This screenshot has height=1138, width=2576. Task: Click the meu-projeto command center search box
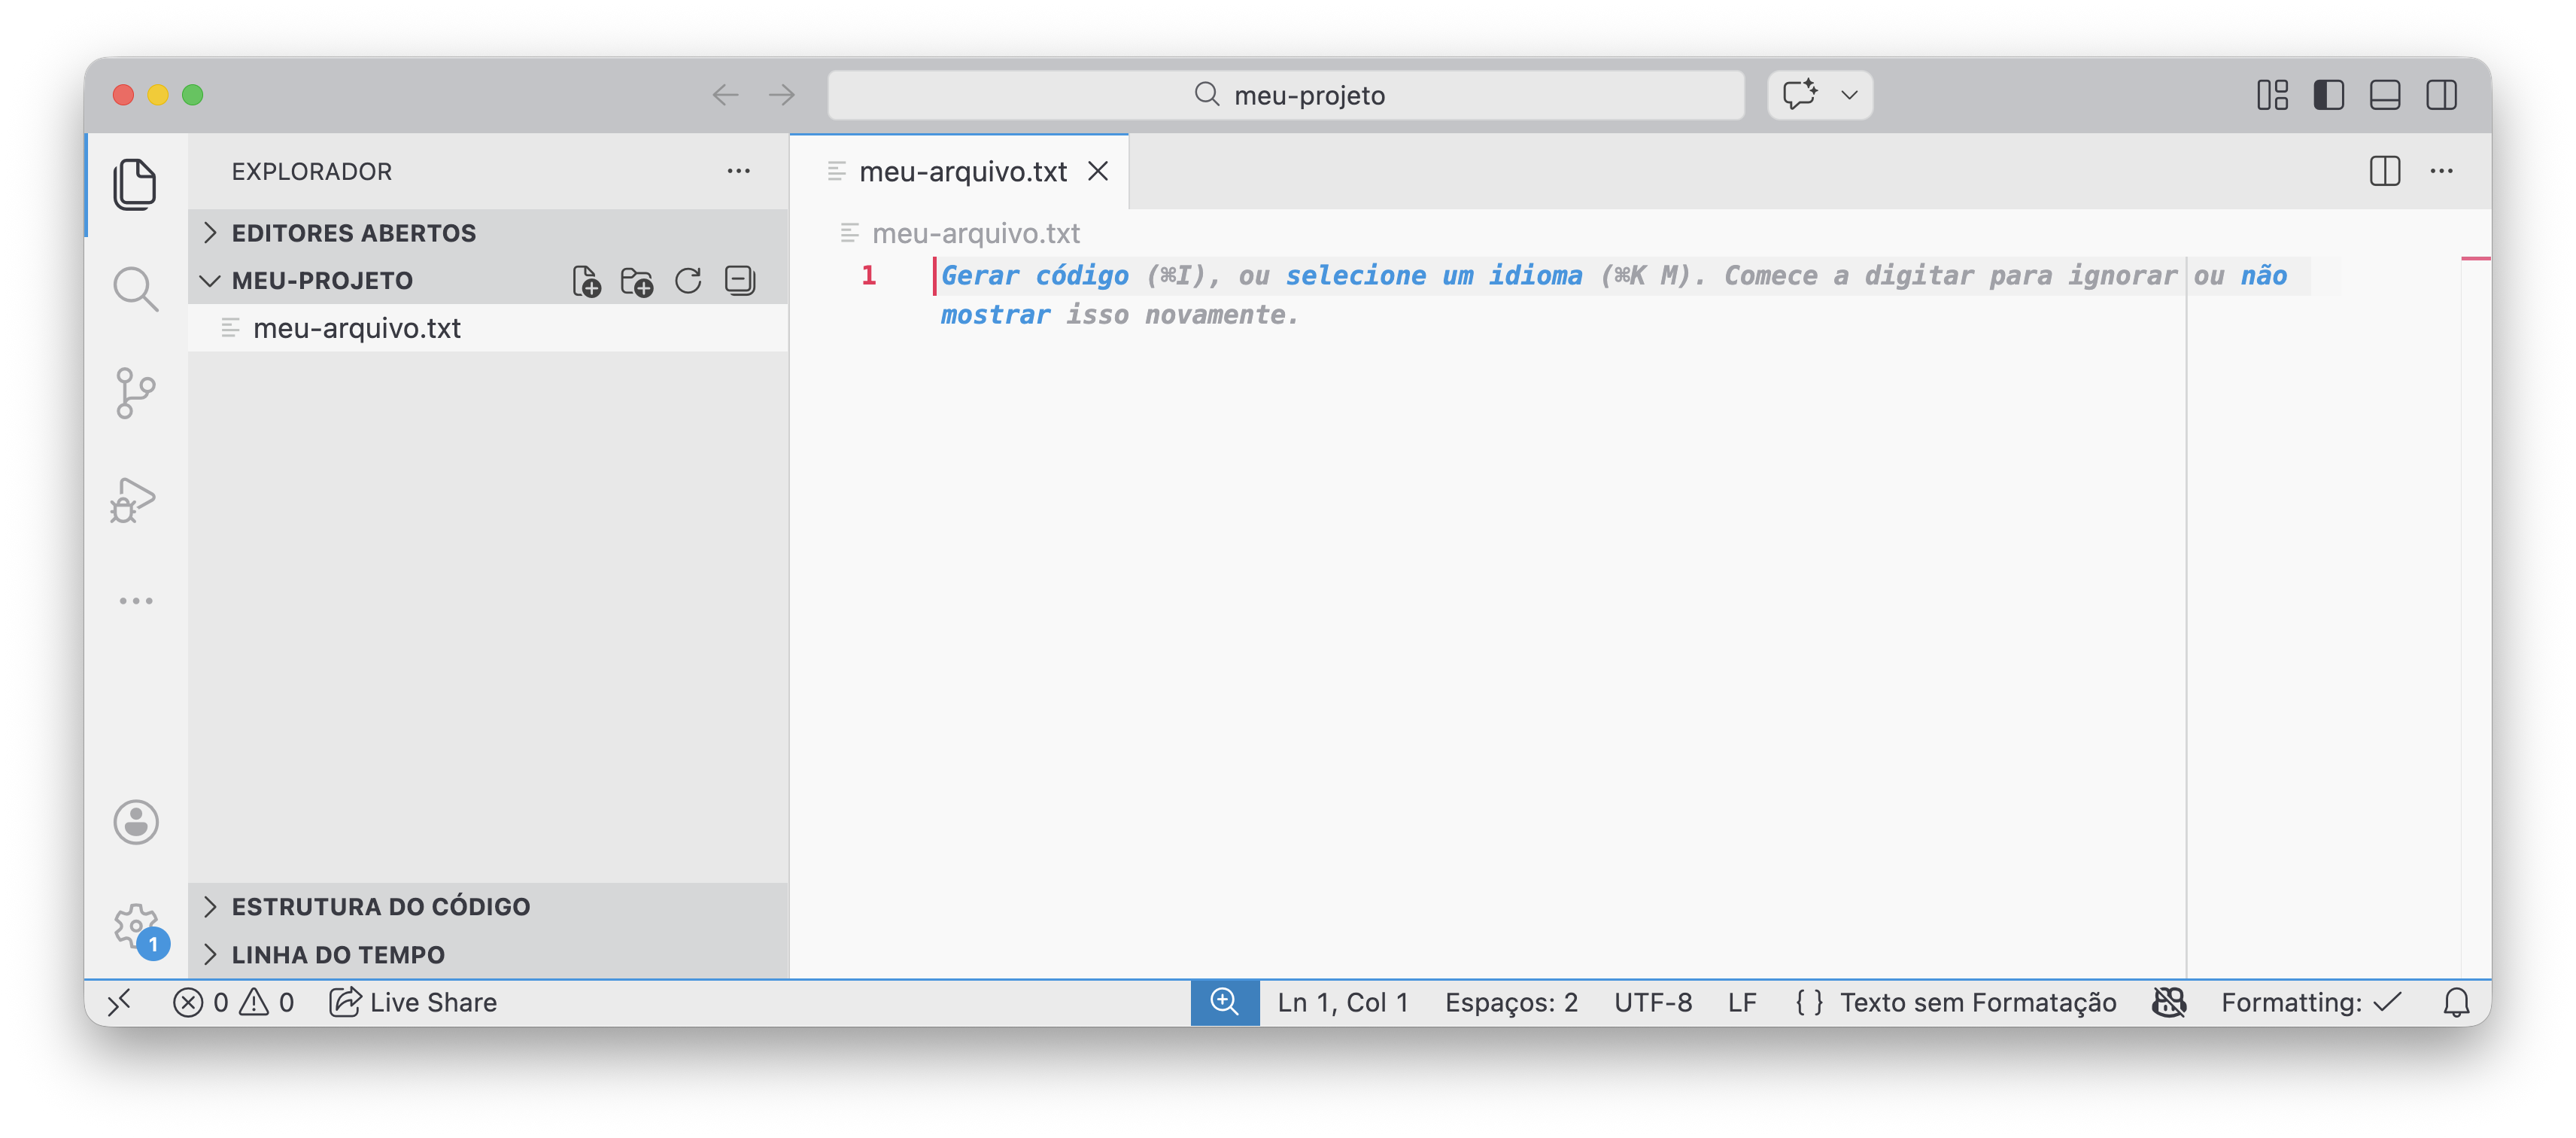pyautogui.click(x=1286, y=95)
